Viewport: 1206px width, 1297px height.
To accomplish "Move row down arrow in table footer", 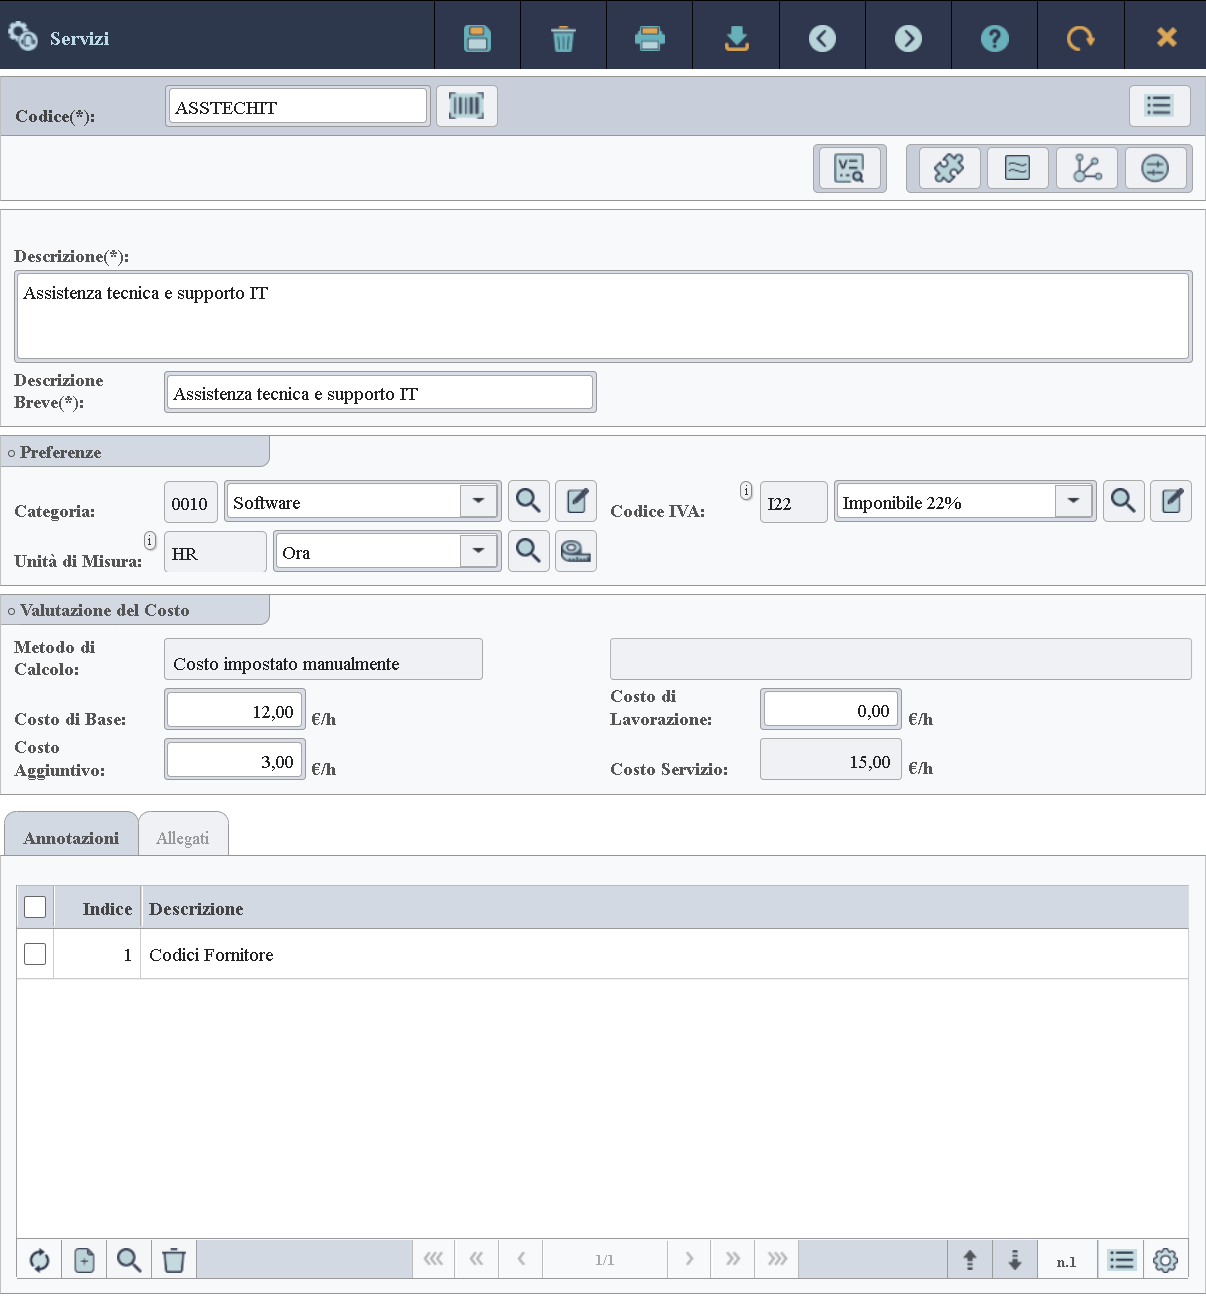I will [1015, 1260].
